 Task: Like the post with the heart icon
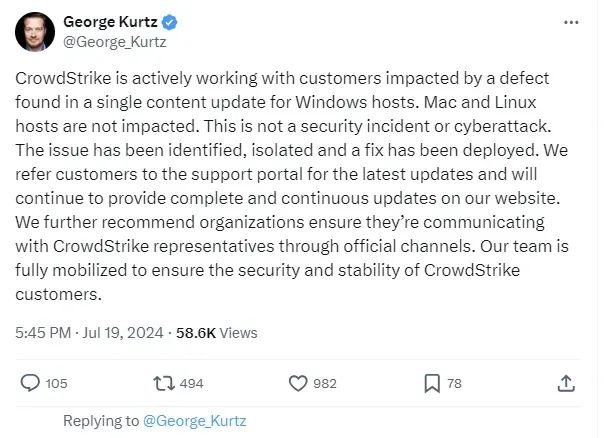tap(297, 382)
